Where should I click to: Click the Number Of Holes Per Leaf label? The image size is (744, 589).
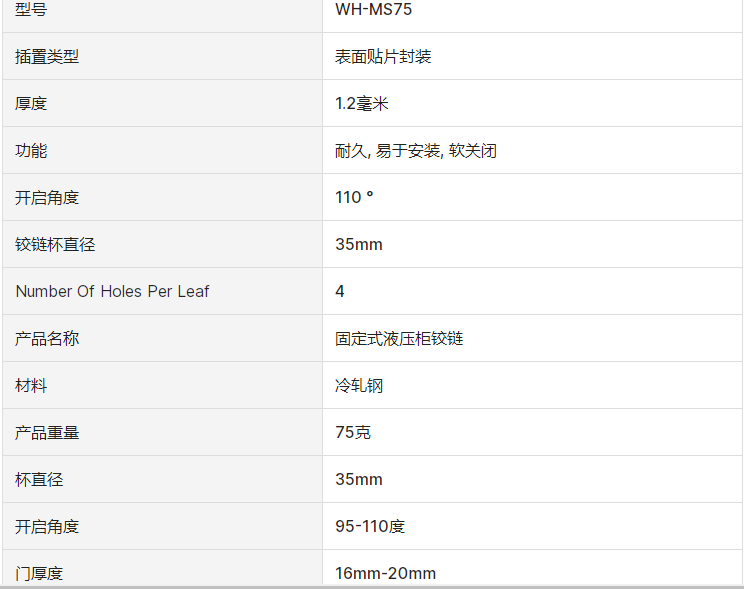click(112, 292)
